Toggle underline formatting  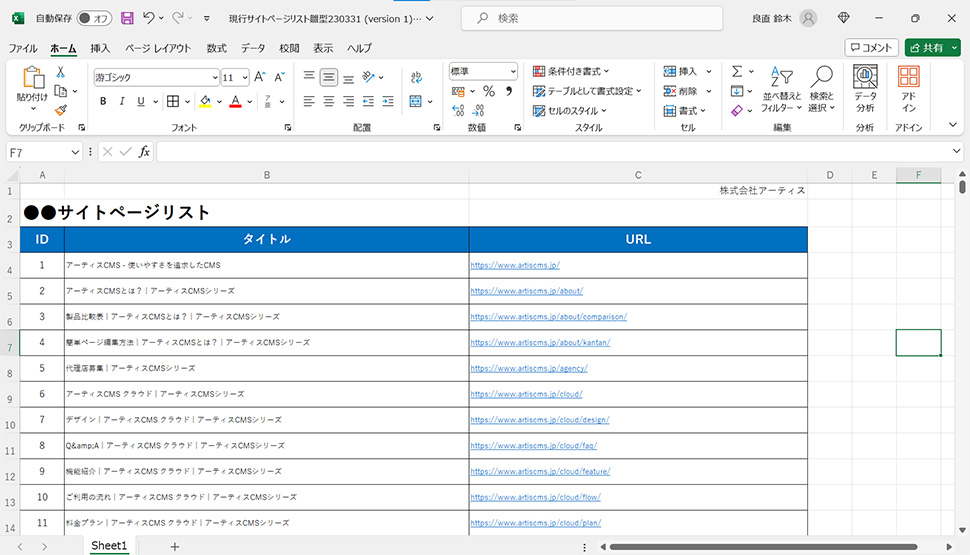click(x=141, y=101)
